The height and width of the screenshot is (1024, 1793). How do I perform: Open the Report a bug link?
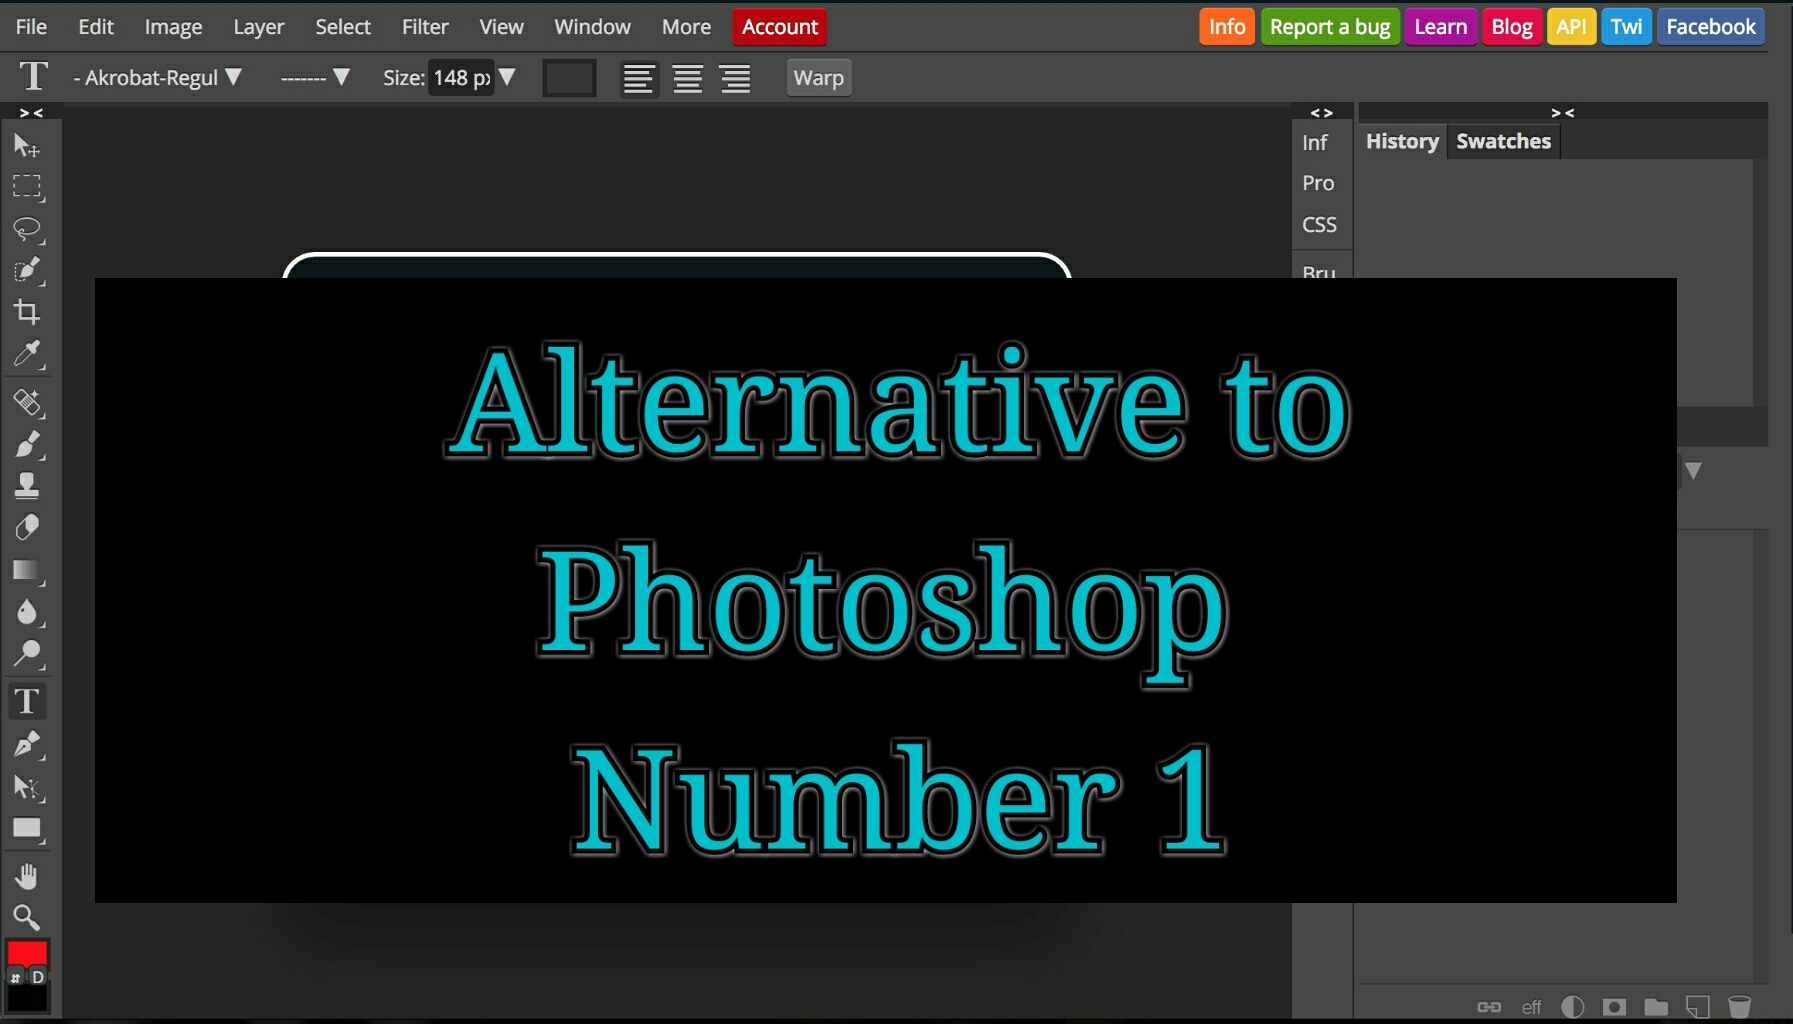pyautogui.click(x=1330, y=27)
